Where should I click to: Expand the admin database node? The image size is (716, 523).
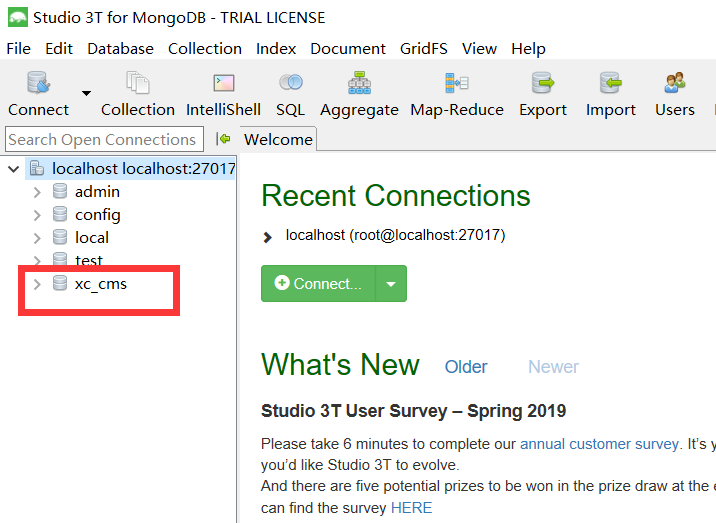point(37,192)
